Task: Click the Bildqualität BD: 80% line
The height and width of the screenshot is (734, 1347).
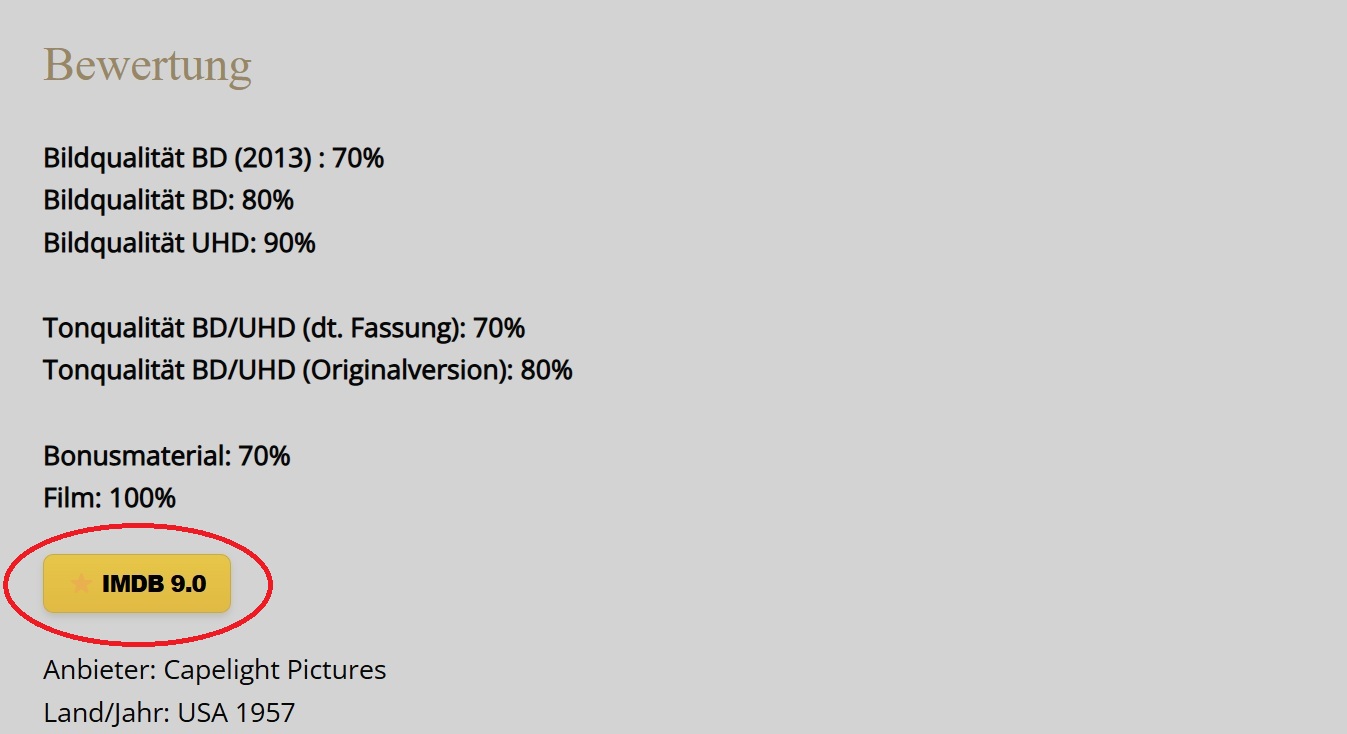Action: (168, 200)
